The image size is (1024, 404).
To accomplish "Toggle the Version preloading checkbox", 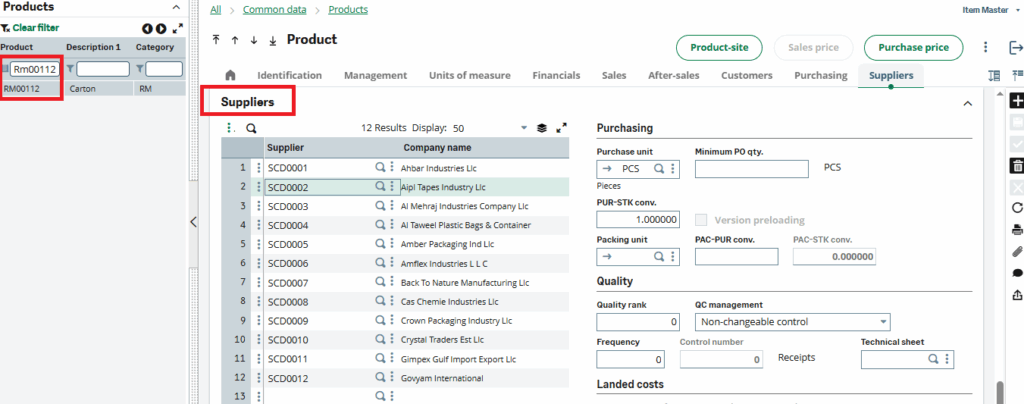I will coord(701,220).
